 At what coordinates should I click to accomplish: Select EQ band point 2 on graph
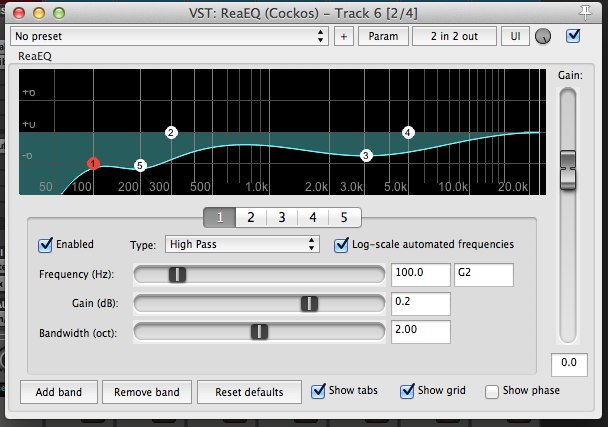click(171, 132)
